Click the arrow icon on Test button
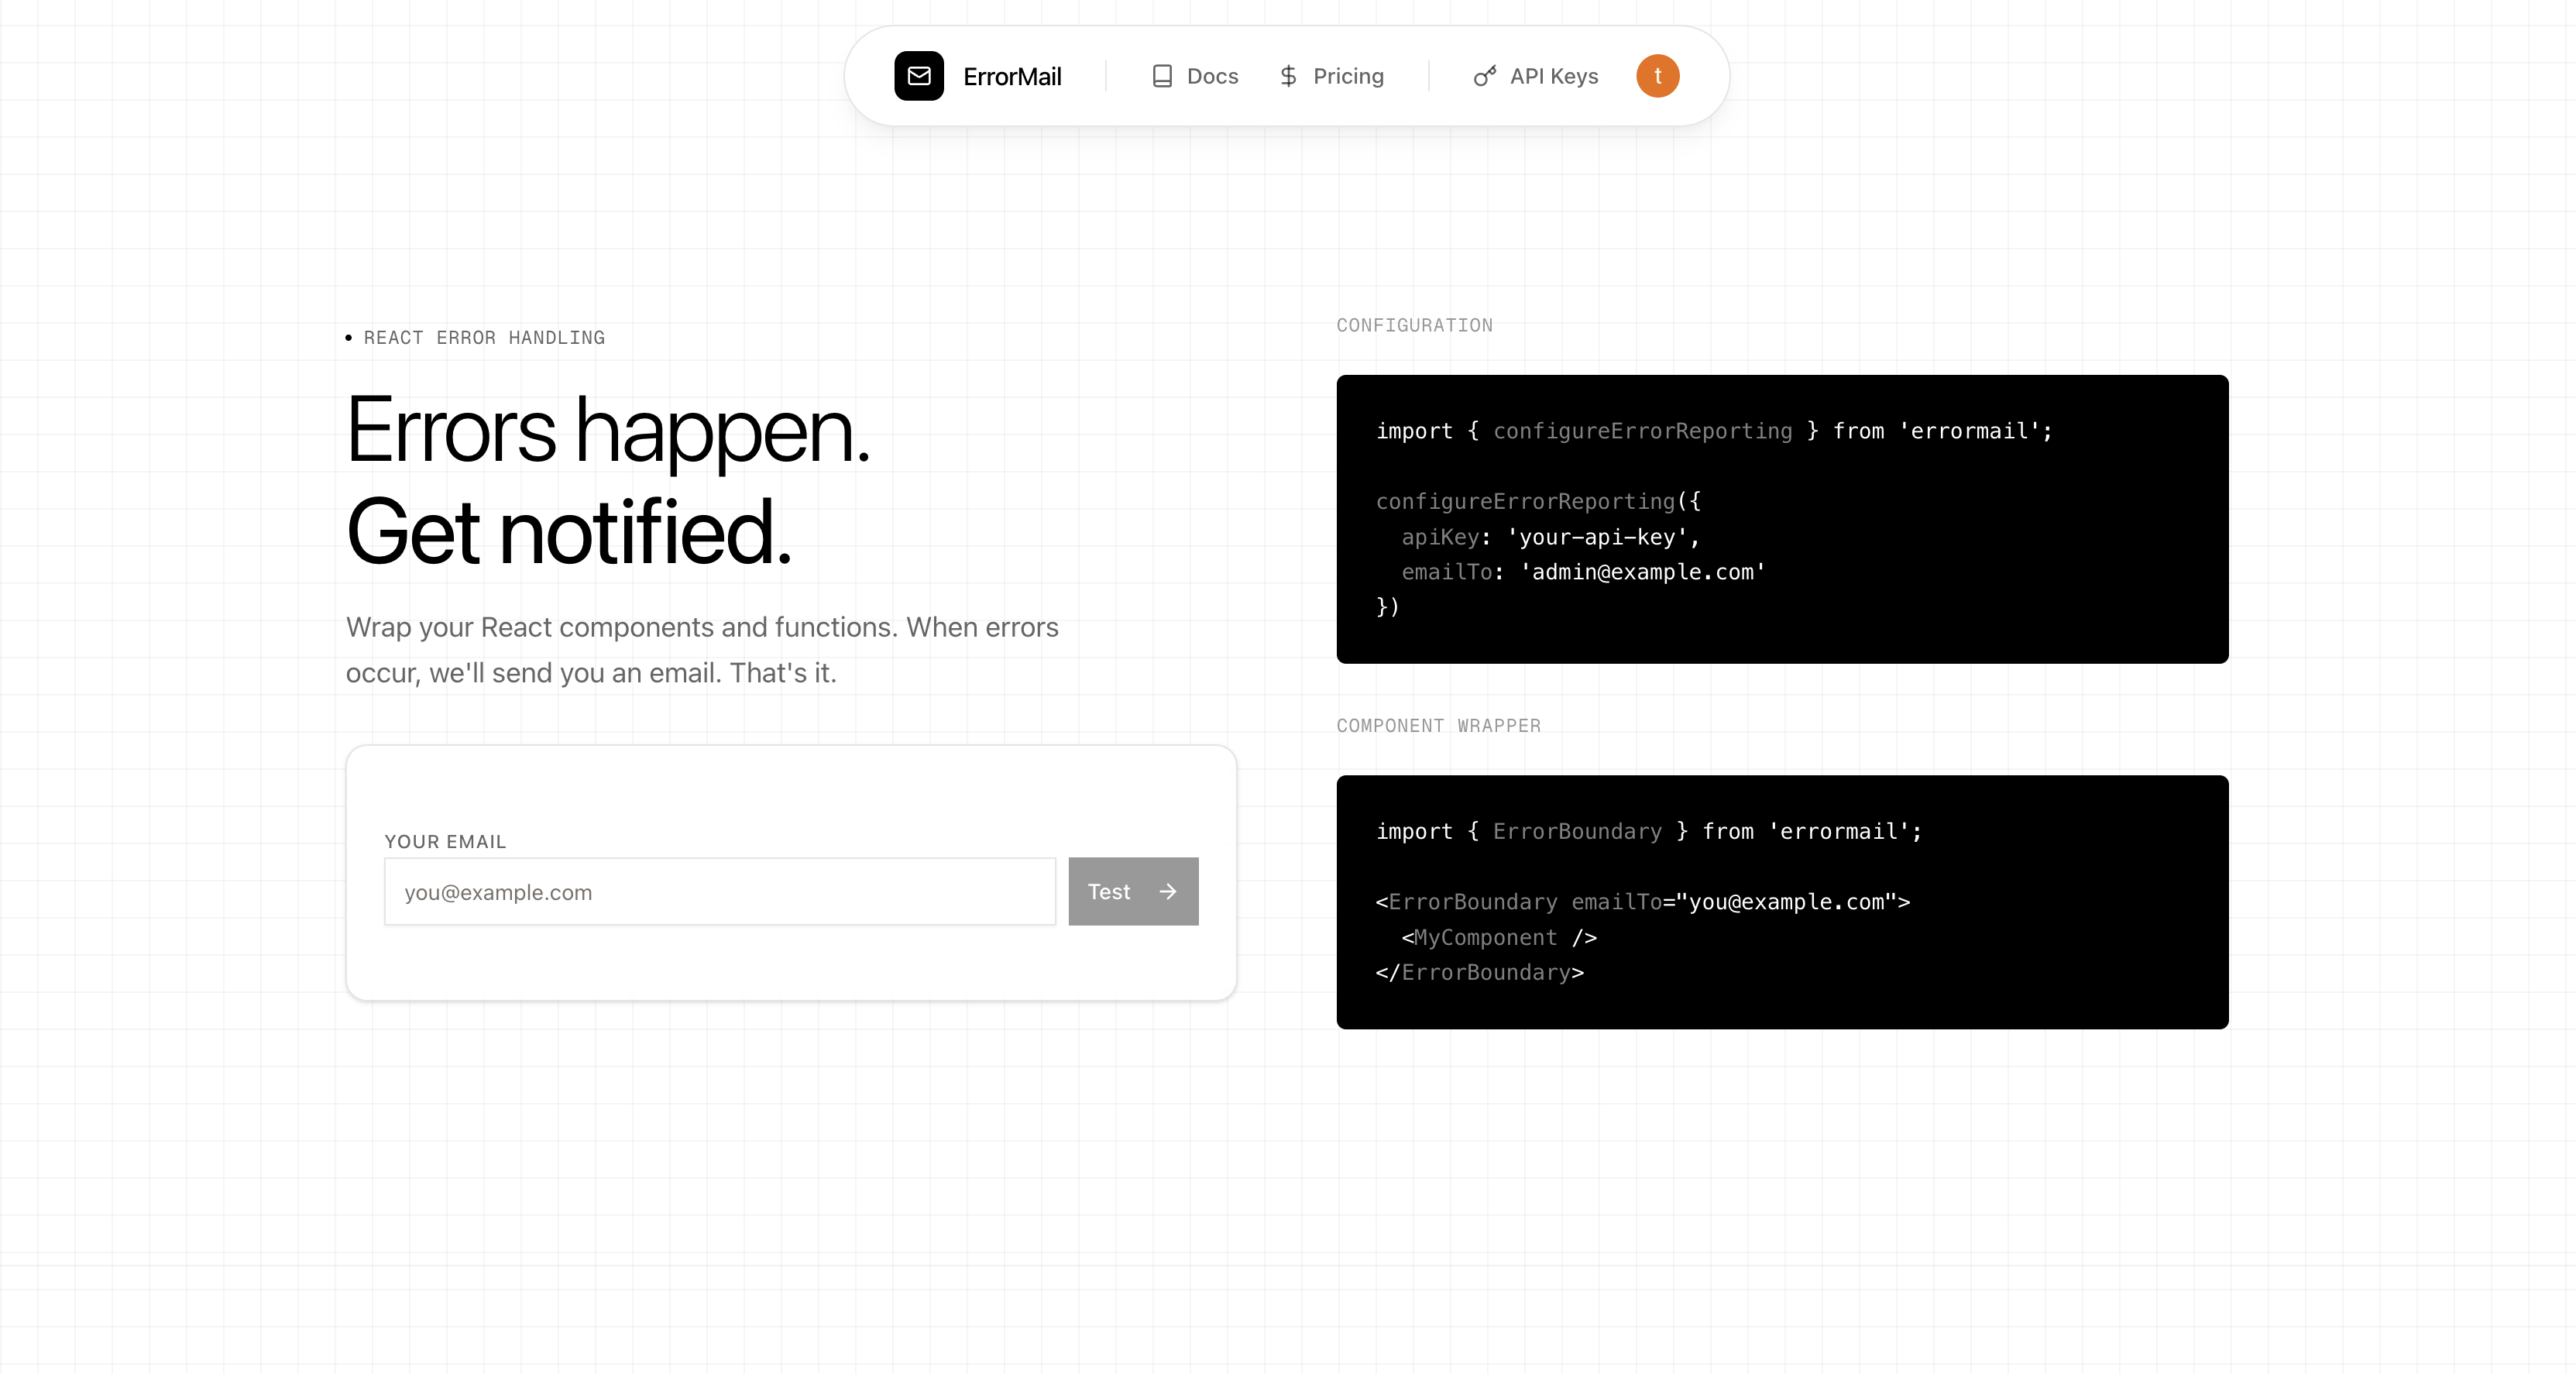This screenshot has width=2576, height=1374. click(1167, 891)
